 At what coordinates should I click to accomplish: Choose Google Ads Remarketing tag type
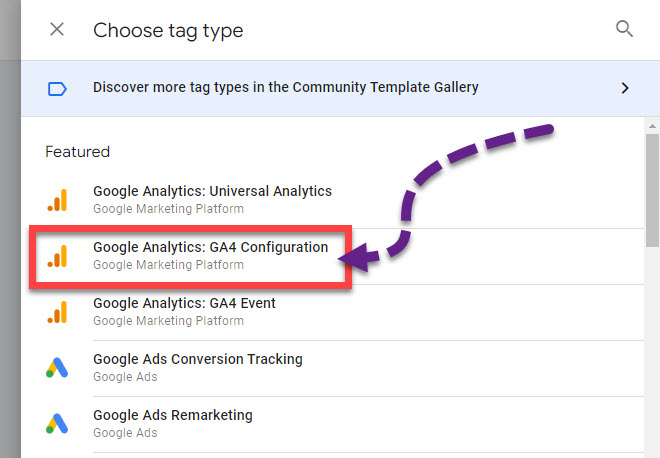click(x=172, y=415)
